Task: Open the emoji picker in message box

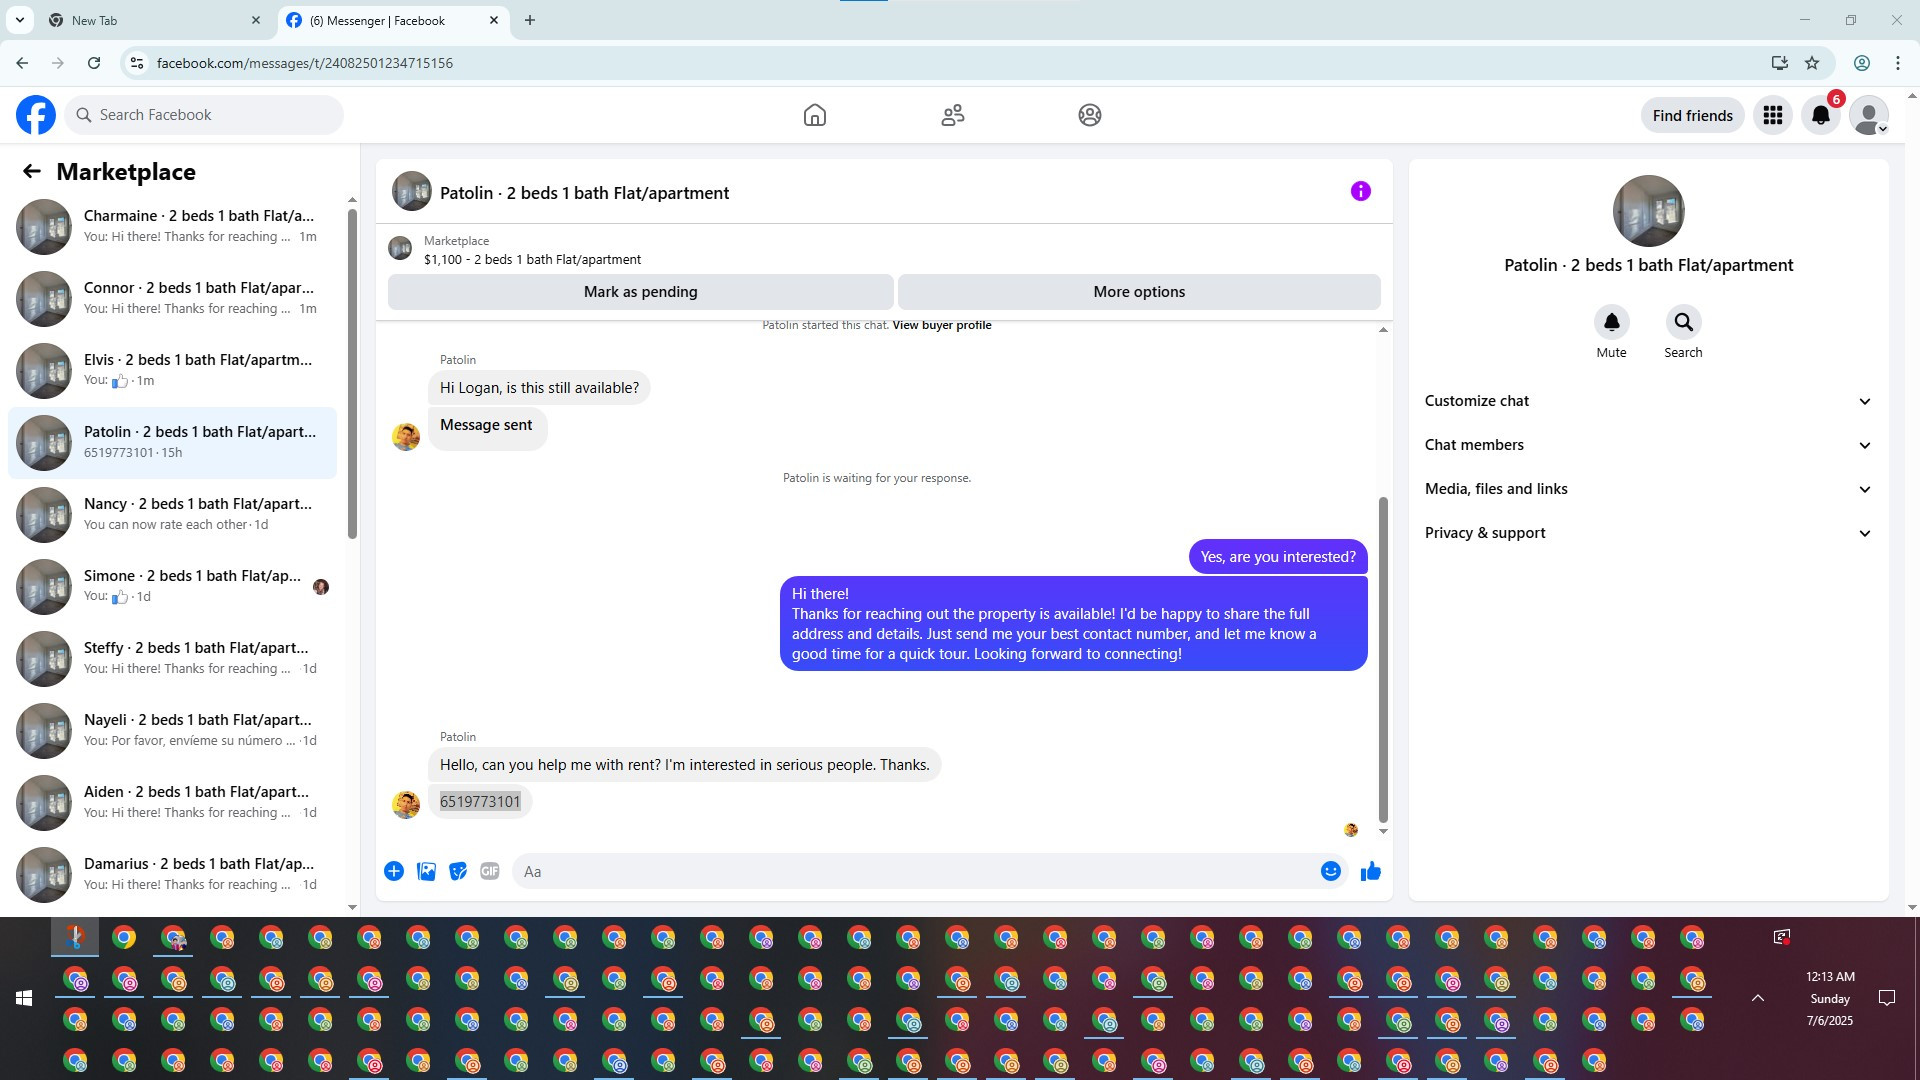Action: (x=1330, y=871)
